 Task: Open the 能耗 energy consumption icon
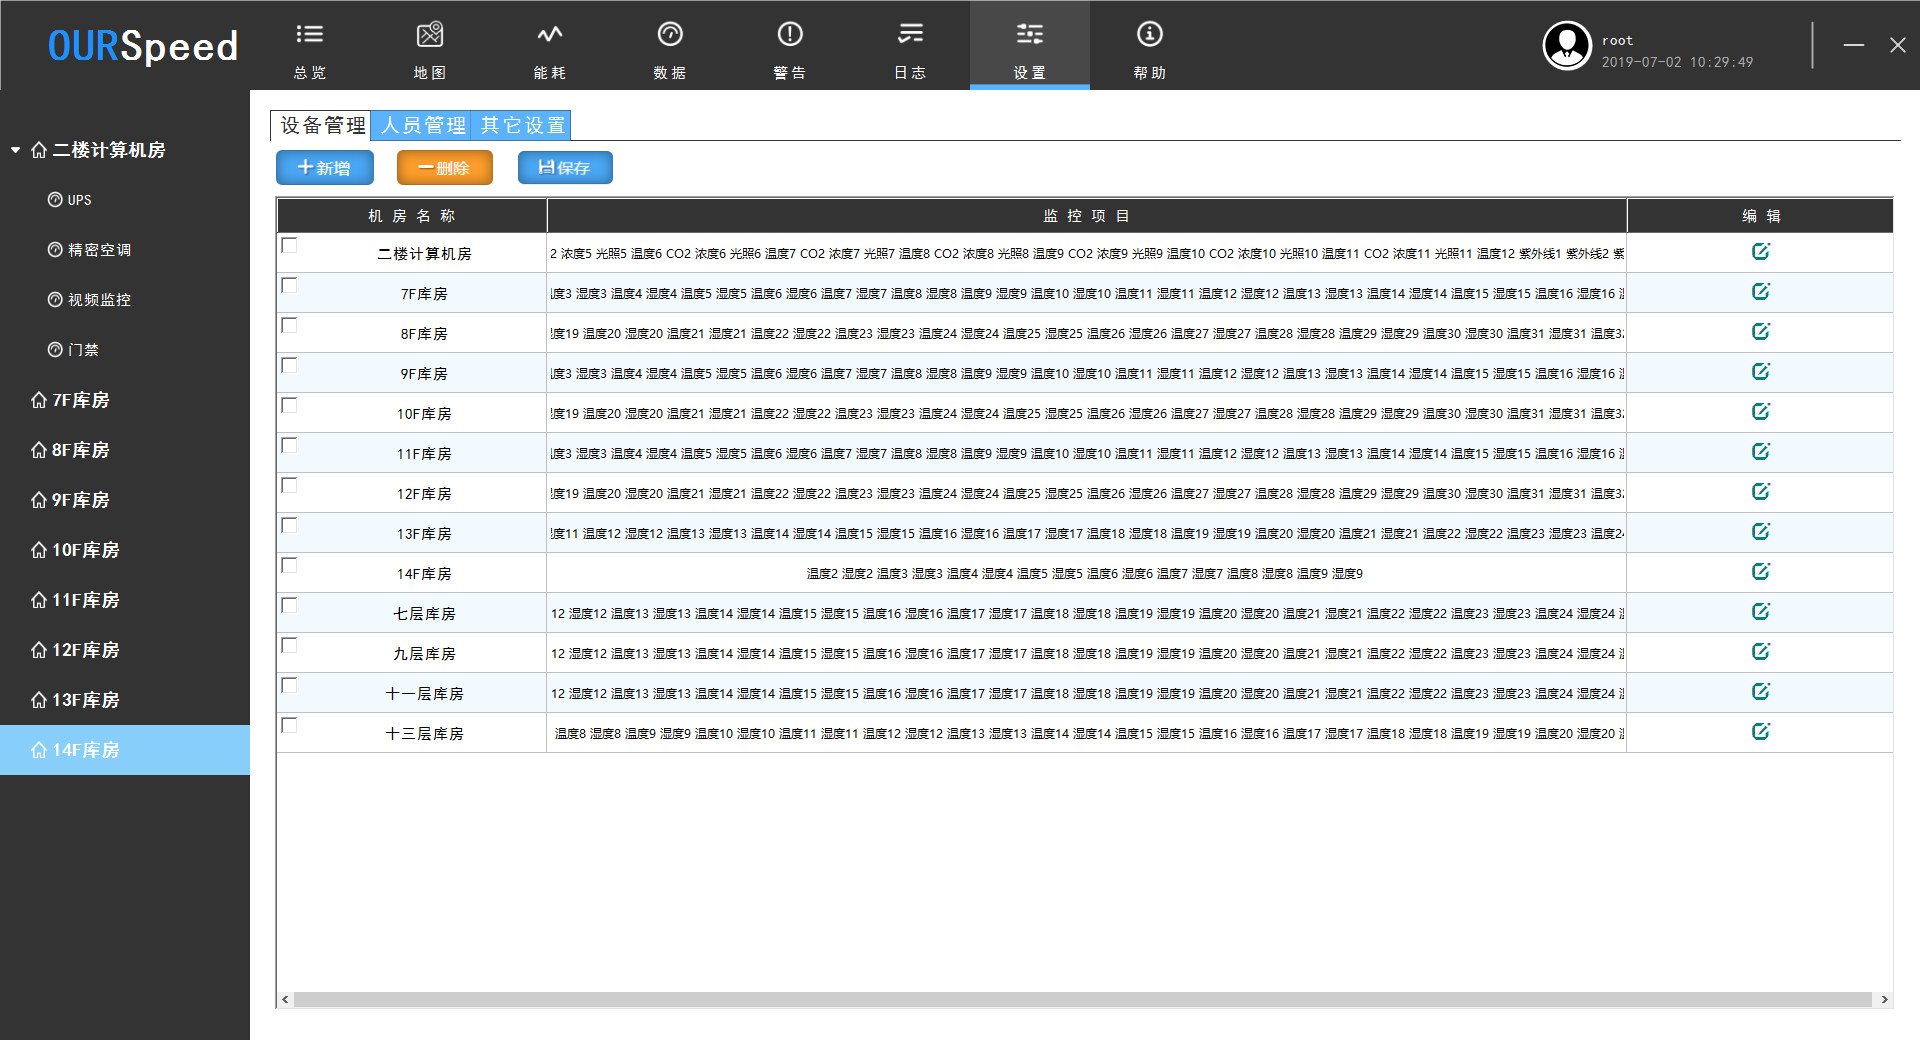[x=550, y=35]
